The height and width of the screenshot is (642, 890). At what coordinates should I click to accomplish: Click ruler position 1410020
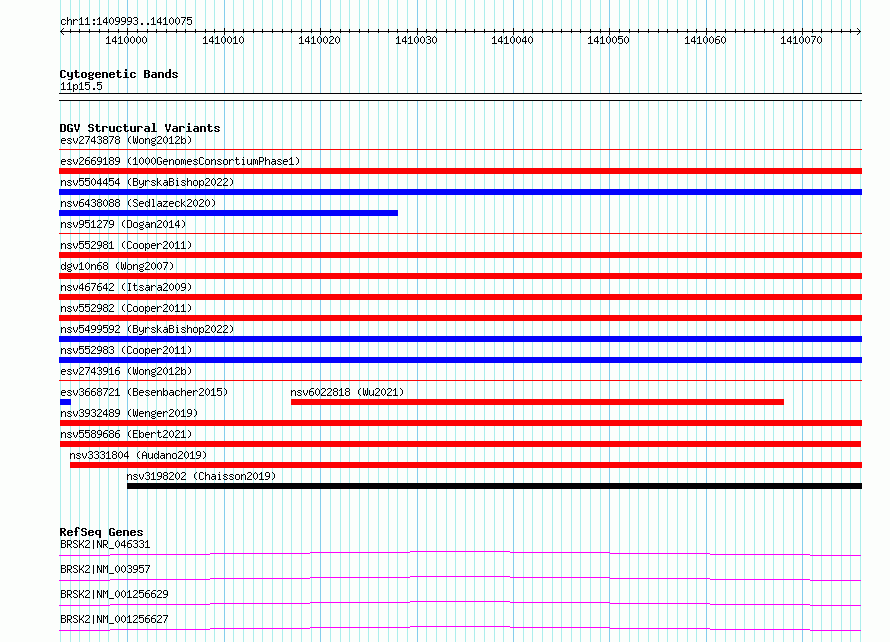pyautogui.click(x=319, y=40)
